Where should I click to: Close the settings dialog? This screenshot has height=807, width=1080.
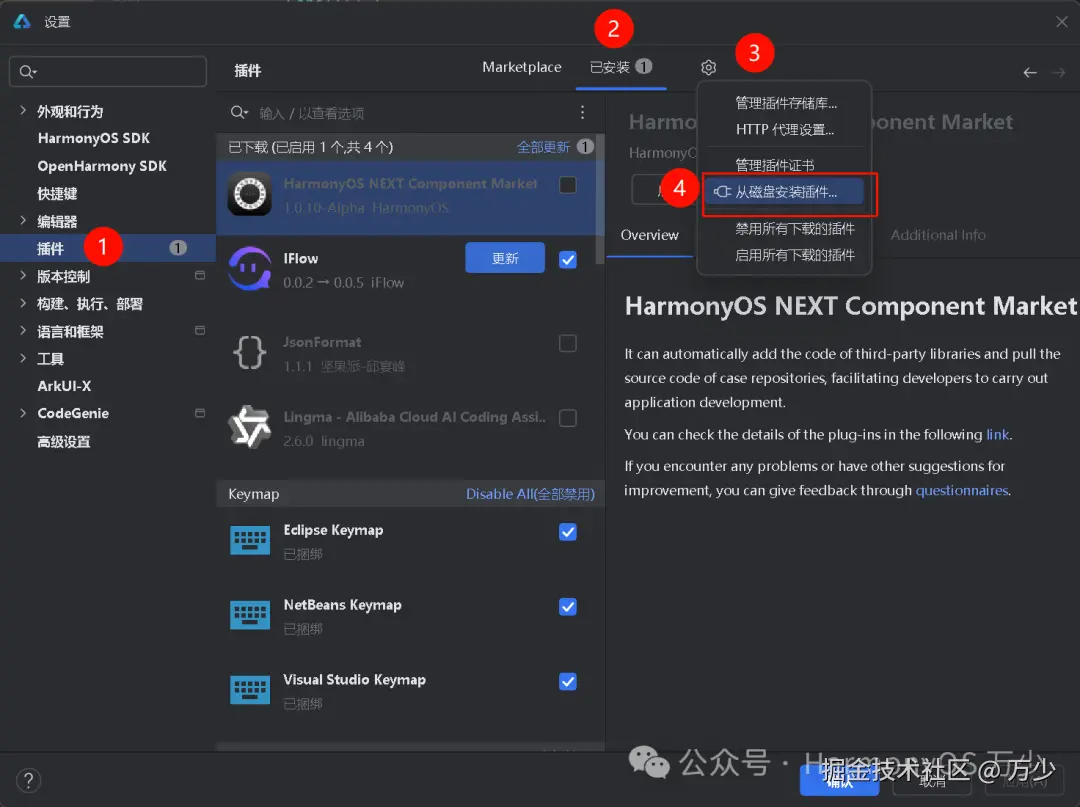pyautogui.click(x=1061, y=22)
